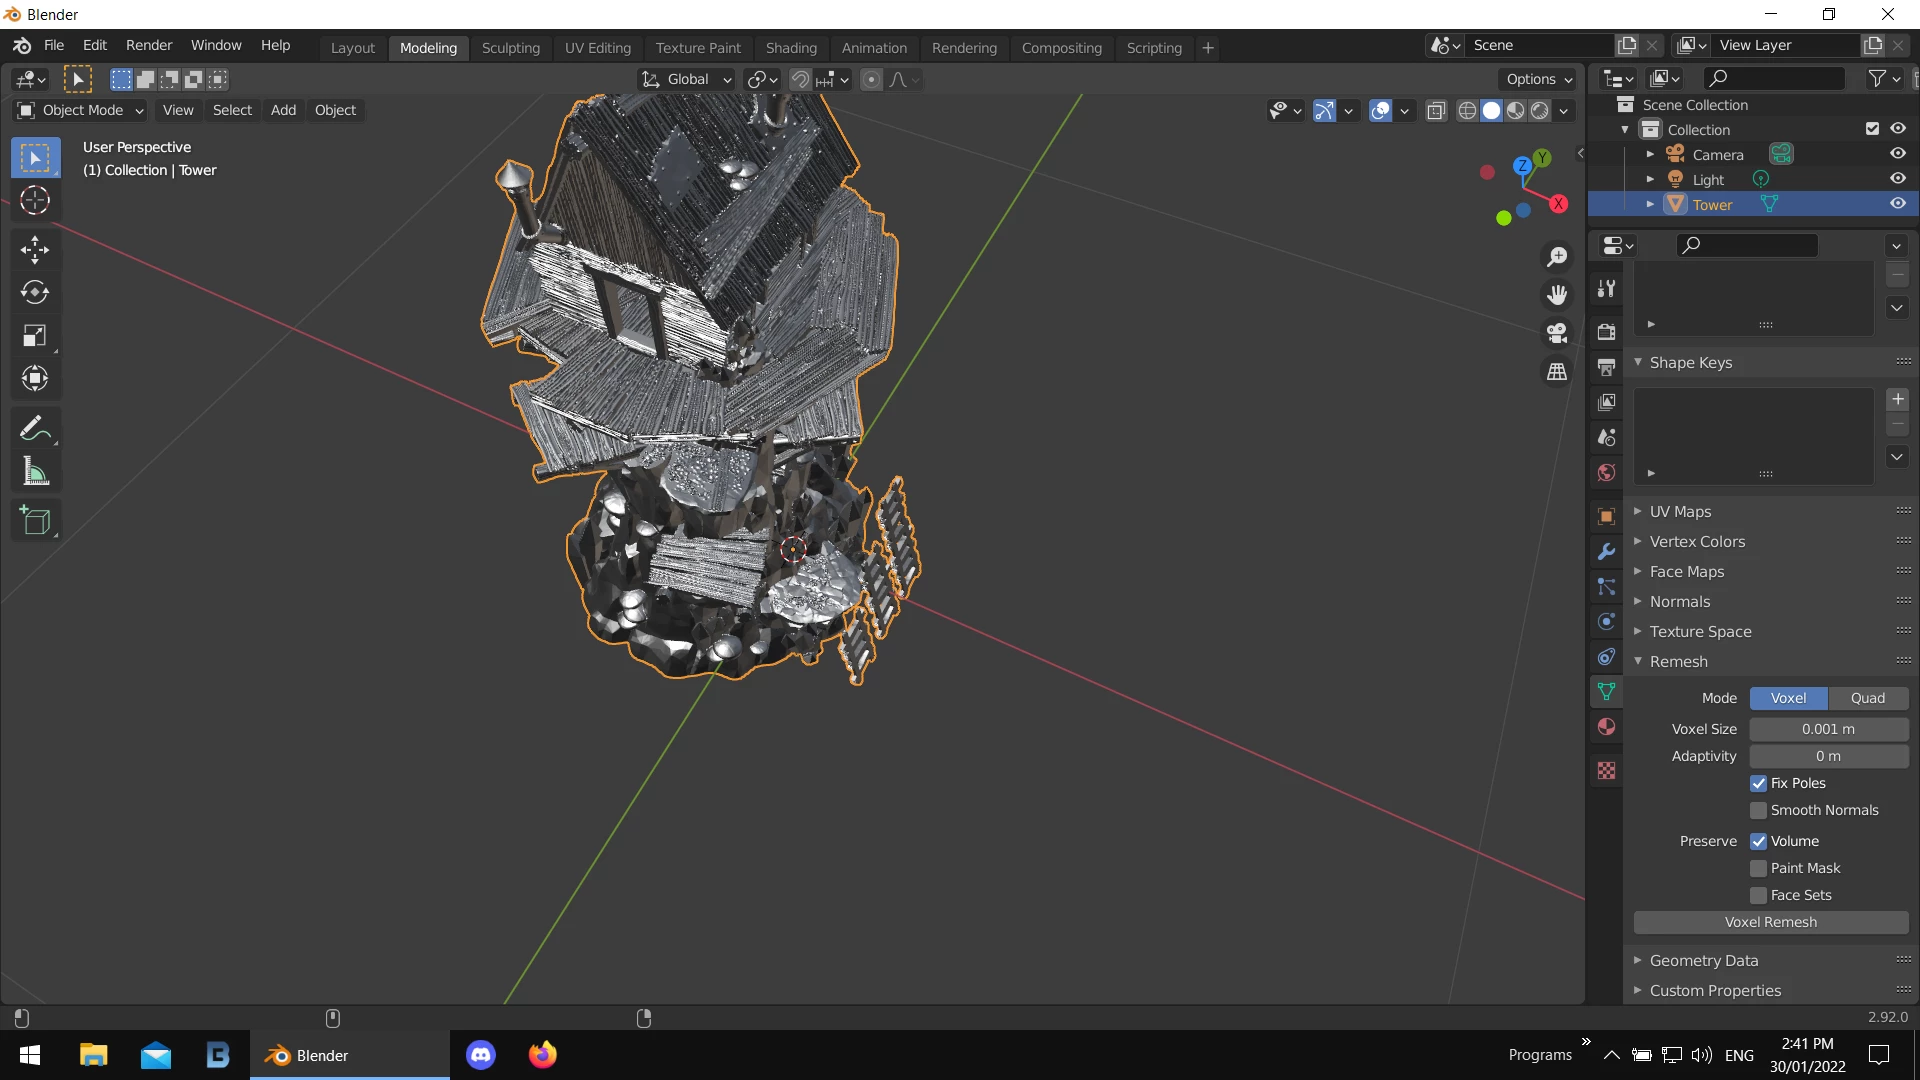1920x1080 pixels.
Task: Expand the UV Maps panel
Action: (1680, 512)
